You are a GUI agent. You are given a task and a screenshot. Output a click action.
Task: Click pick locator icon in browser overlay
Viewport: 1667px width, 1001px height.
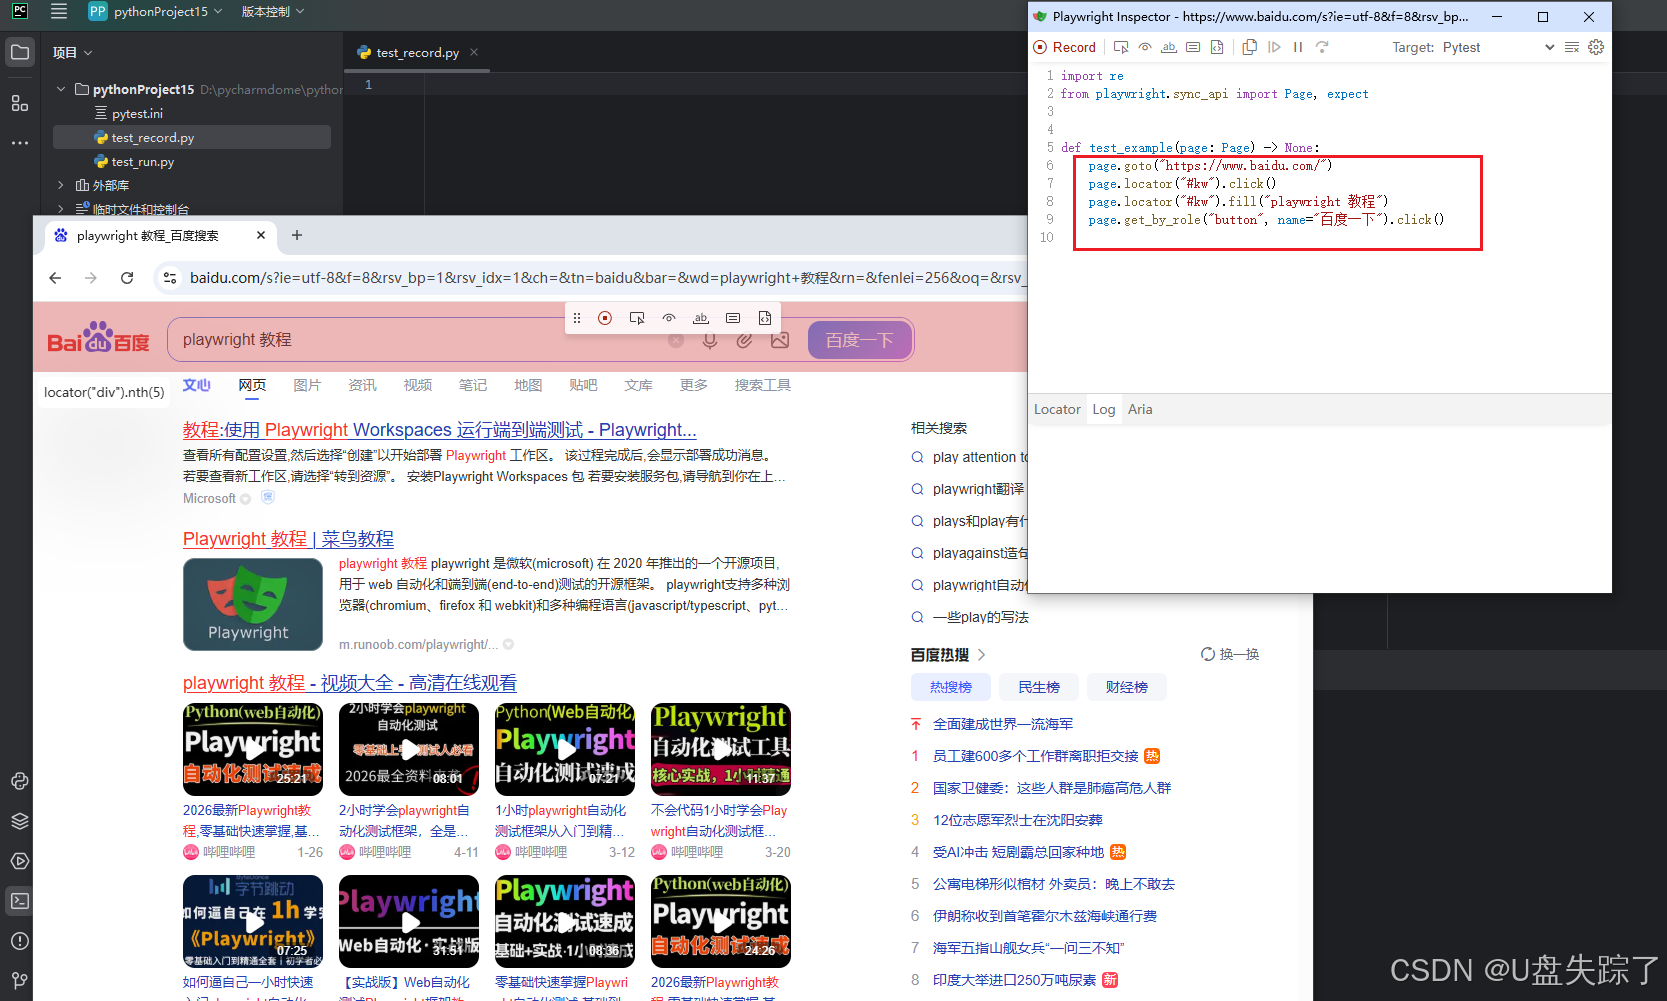tap(637, 318)
